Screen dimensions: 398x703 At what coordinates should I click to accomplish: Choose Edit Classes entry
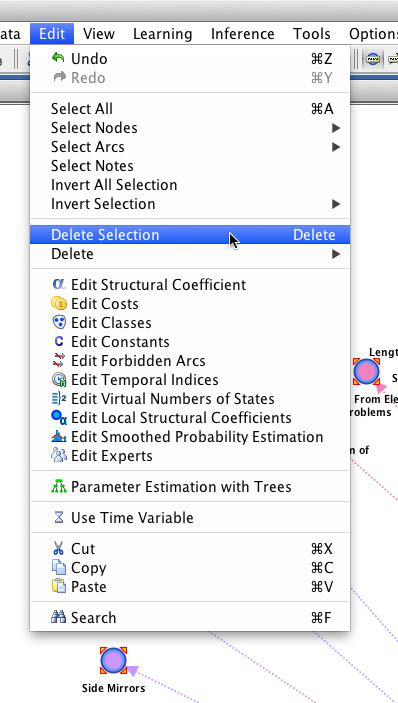coord(190,322)
